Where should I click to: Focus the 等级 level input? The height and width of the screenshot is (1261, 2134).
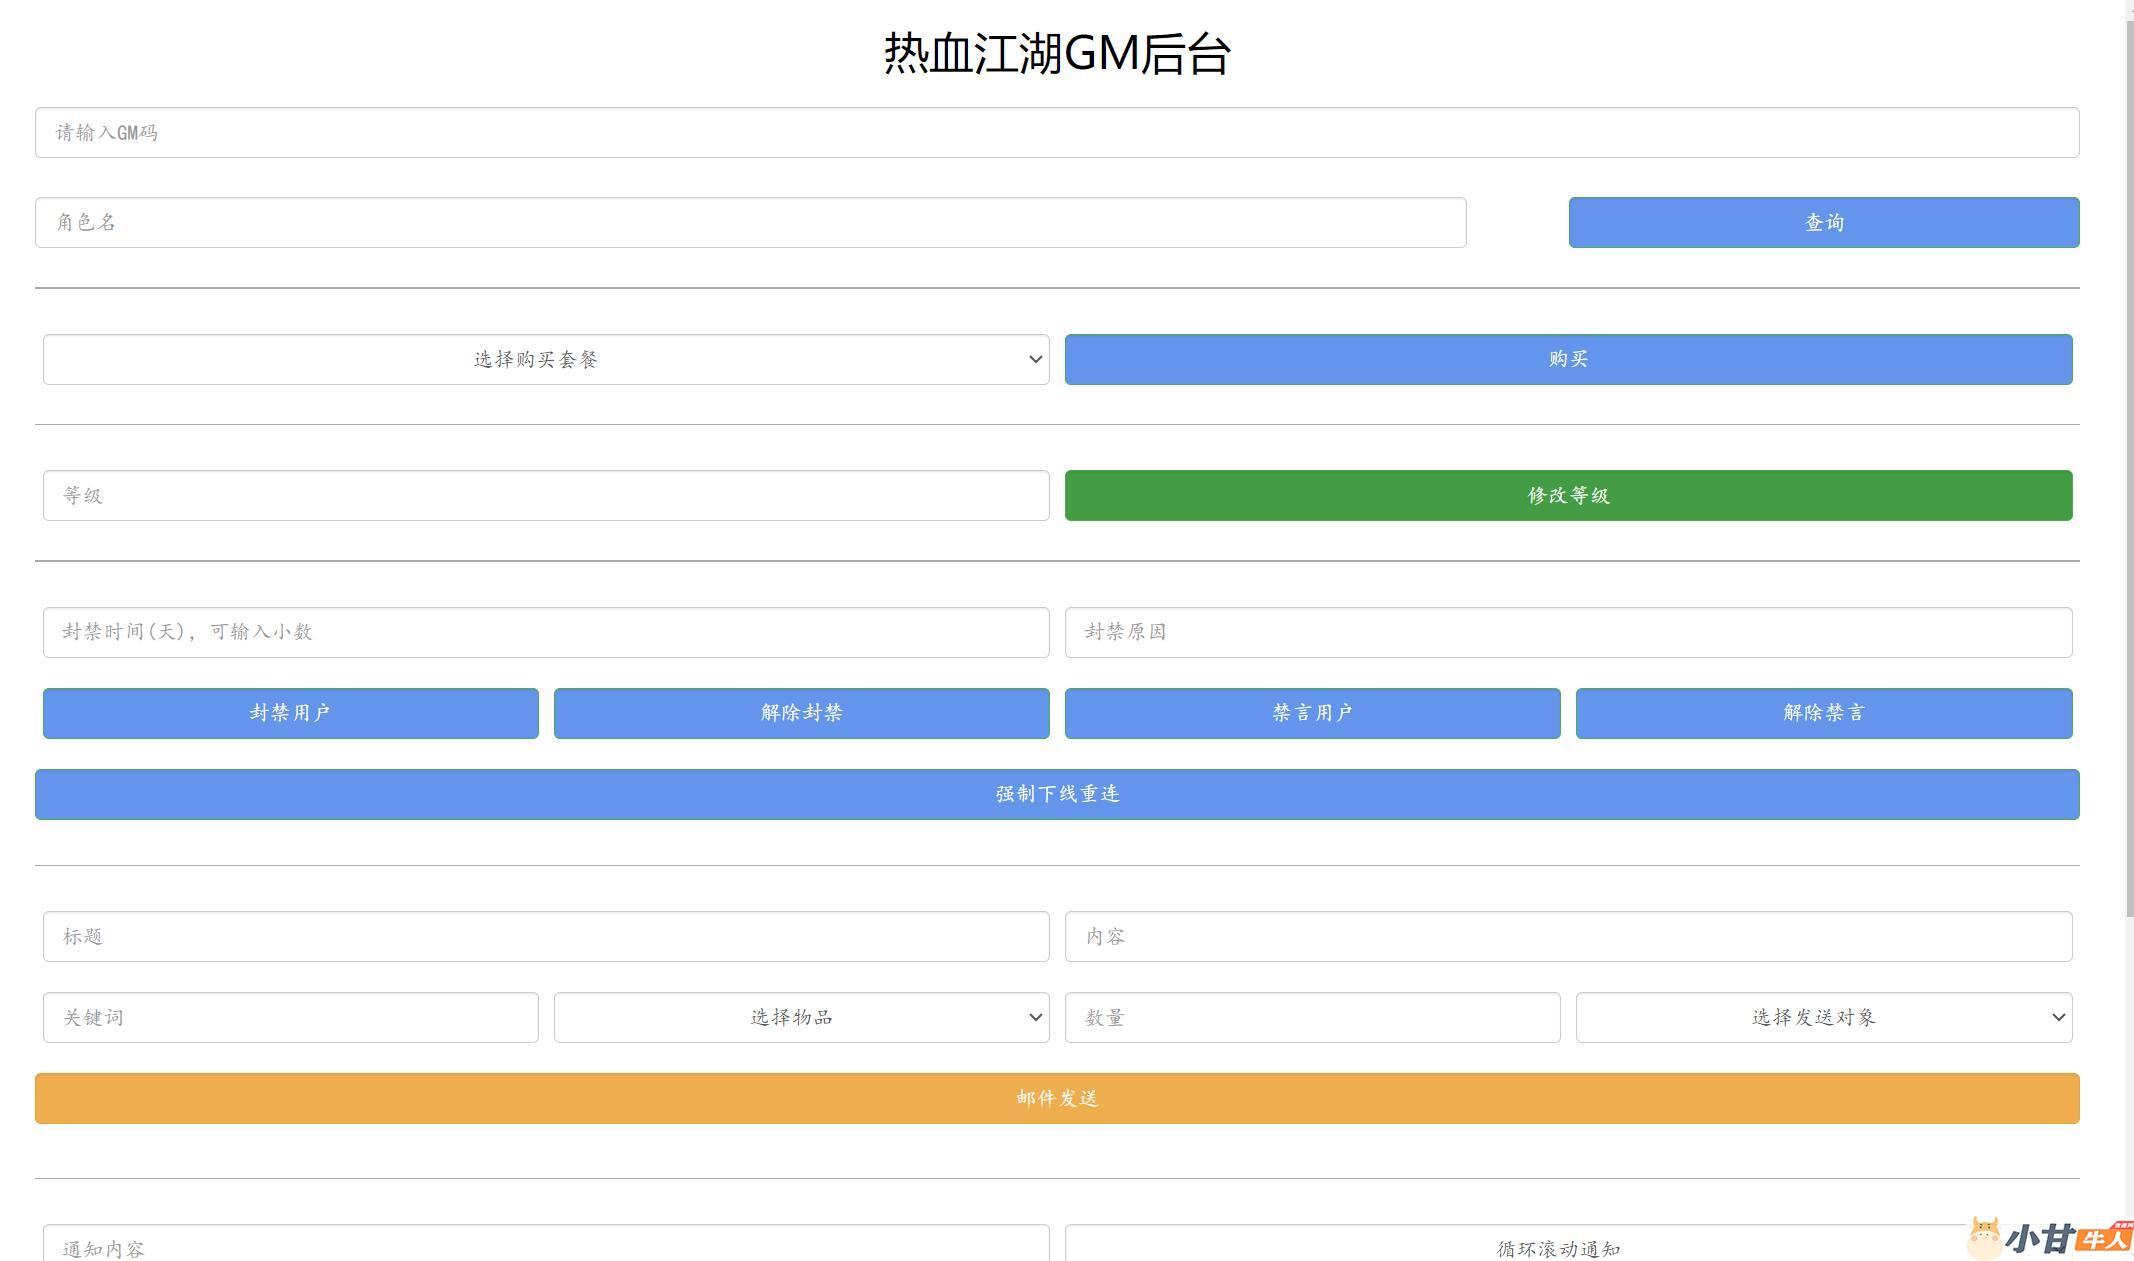click(546, 495)
